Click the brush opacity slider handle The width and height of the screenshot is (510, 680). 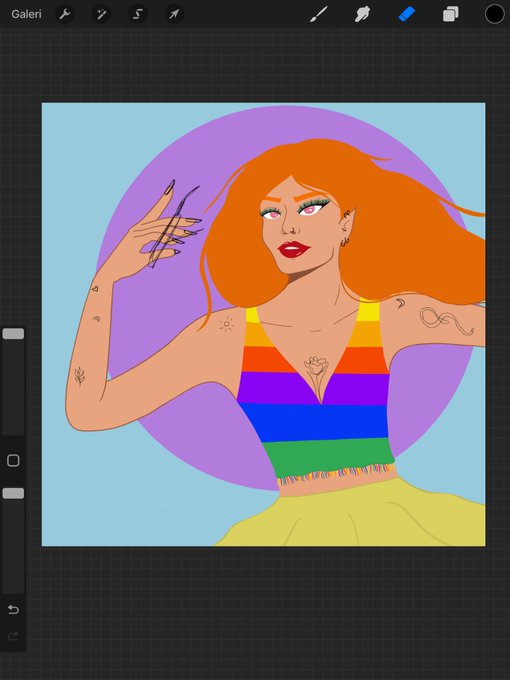point(13,493)
